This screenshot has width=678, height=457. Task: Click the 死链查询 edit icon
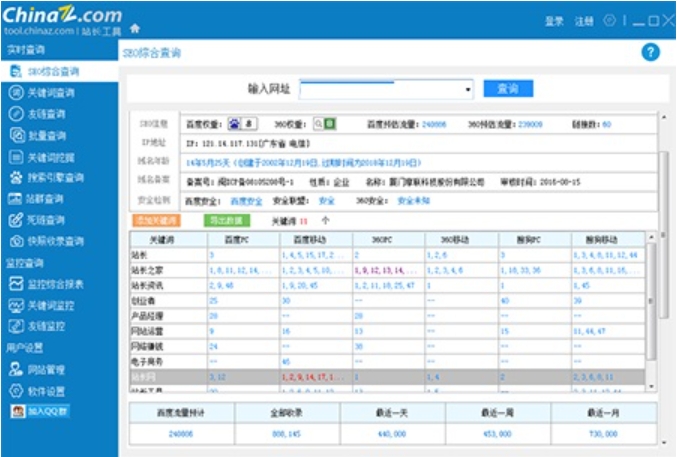tap(16, 220)
